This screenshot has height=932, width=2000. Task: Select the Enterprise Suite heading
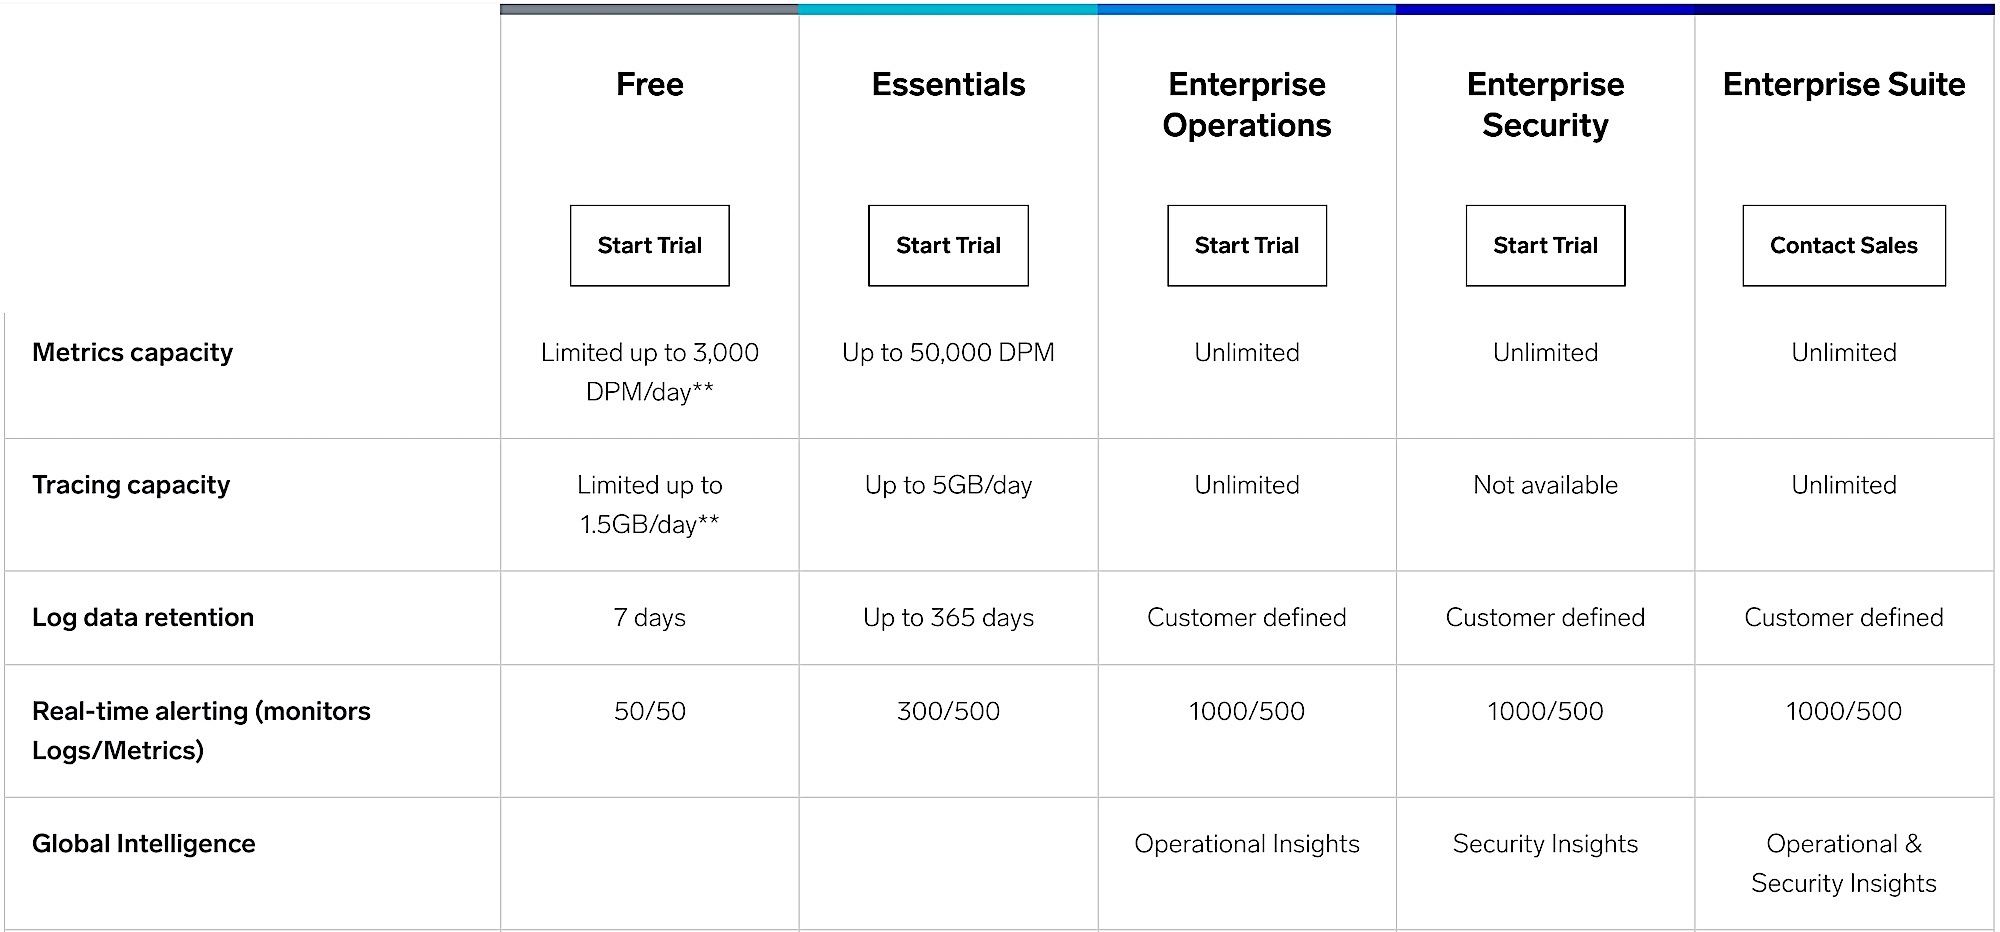coord(1844,84)
